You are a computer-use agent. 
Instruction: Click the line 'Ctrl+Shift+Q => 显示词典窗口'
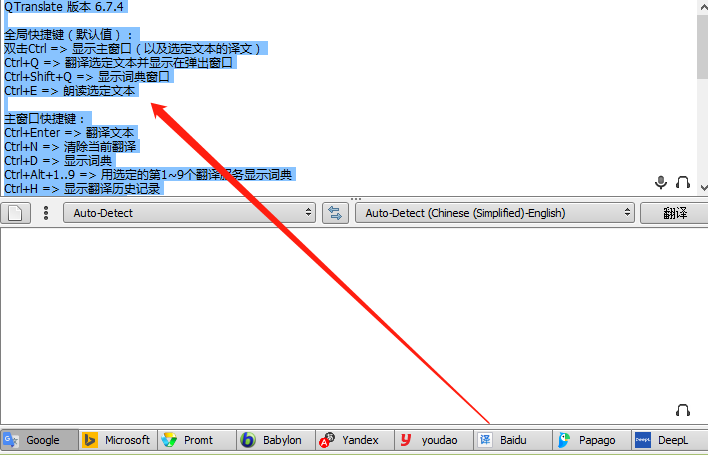87,77
